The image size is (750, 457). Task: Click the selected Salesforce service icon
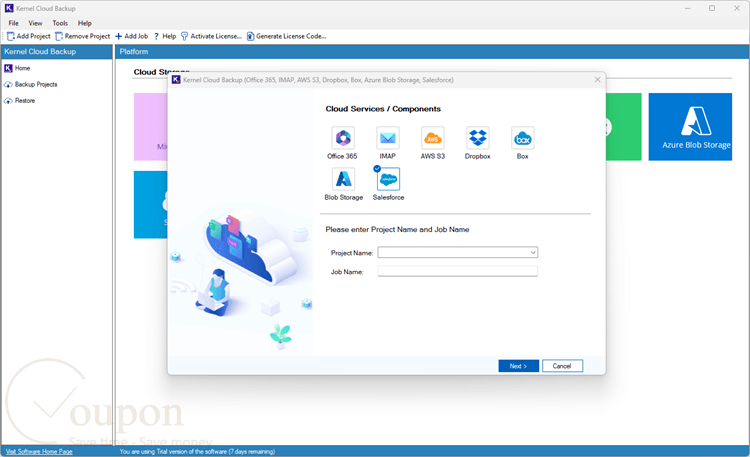pos(388,179)
